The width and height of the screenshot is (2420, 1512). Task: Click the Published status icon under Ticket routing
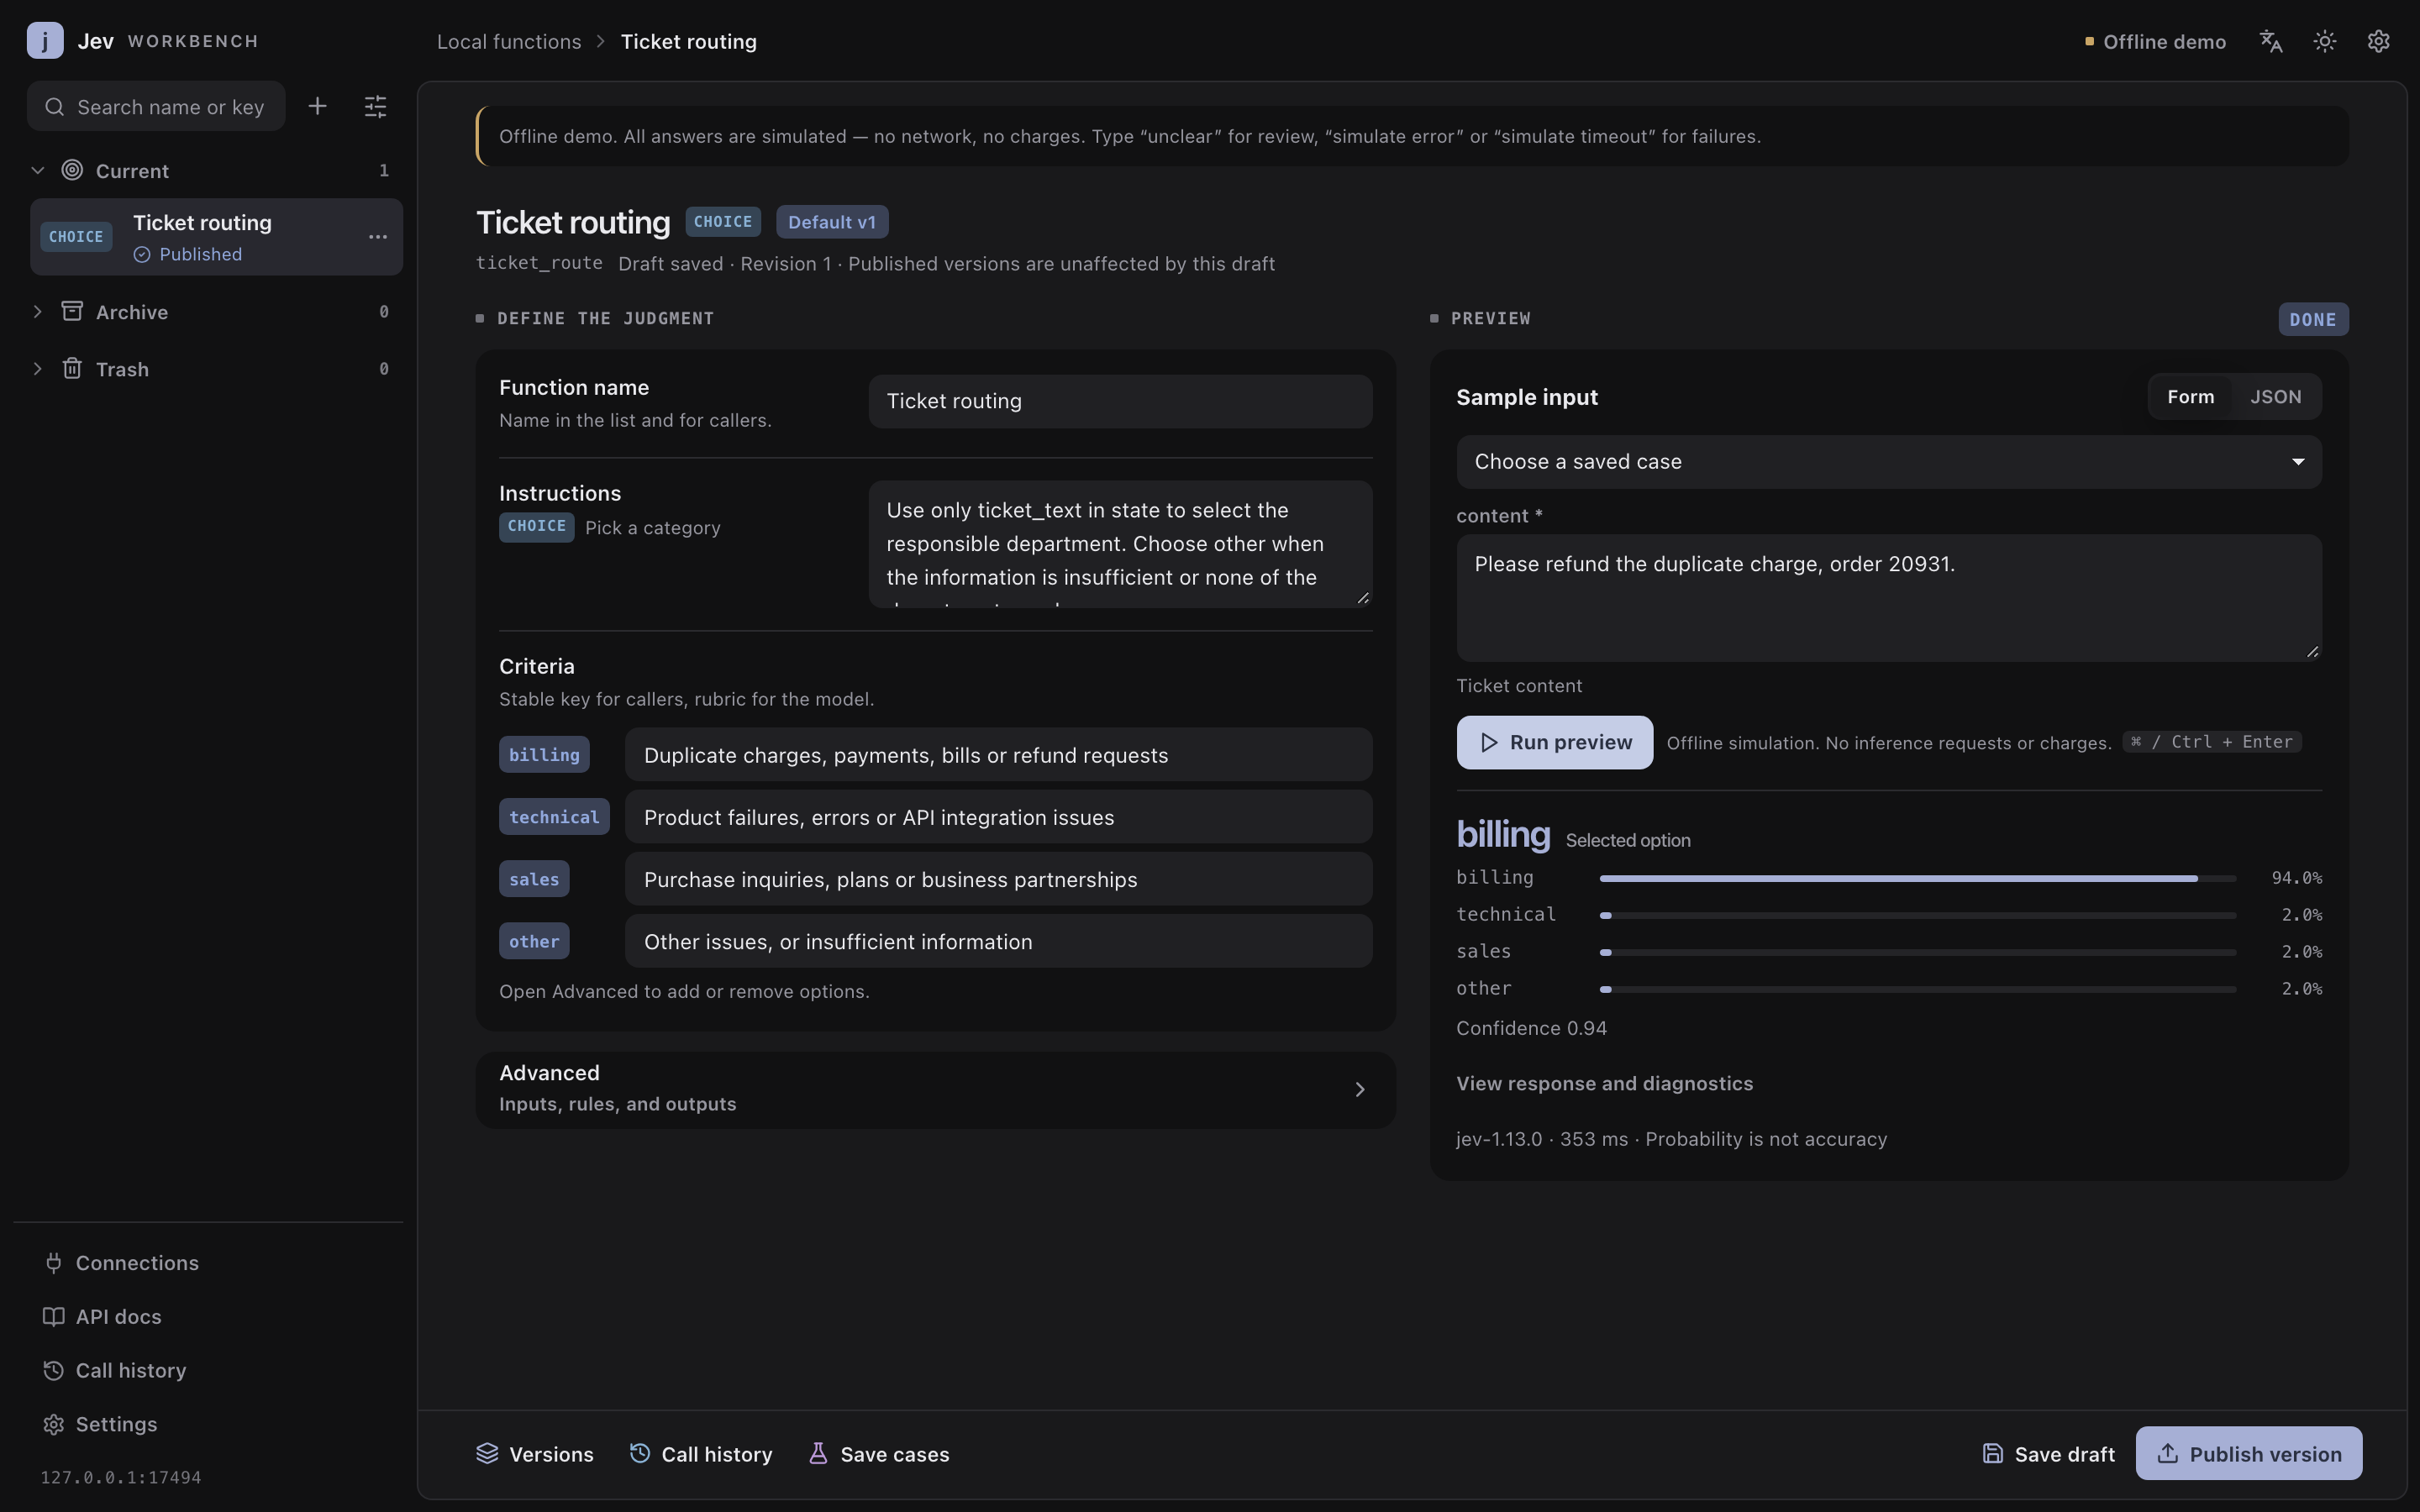pyautogui.click(x=142, y=255)
